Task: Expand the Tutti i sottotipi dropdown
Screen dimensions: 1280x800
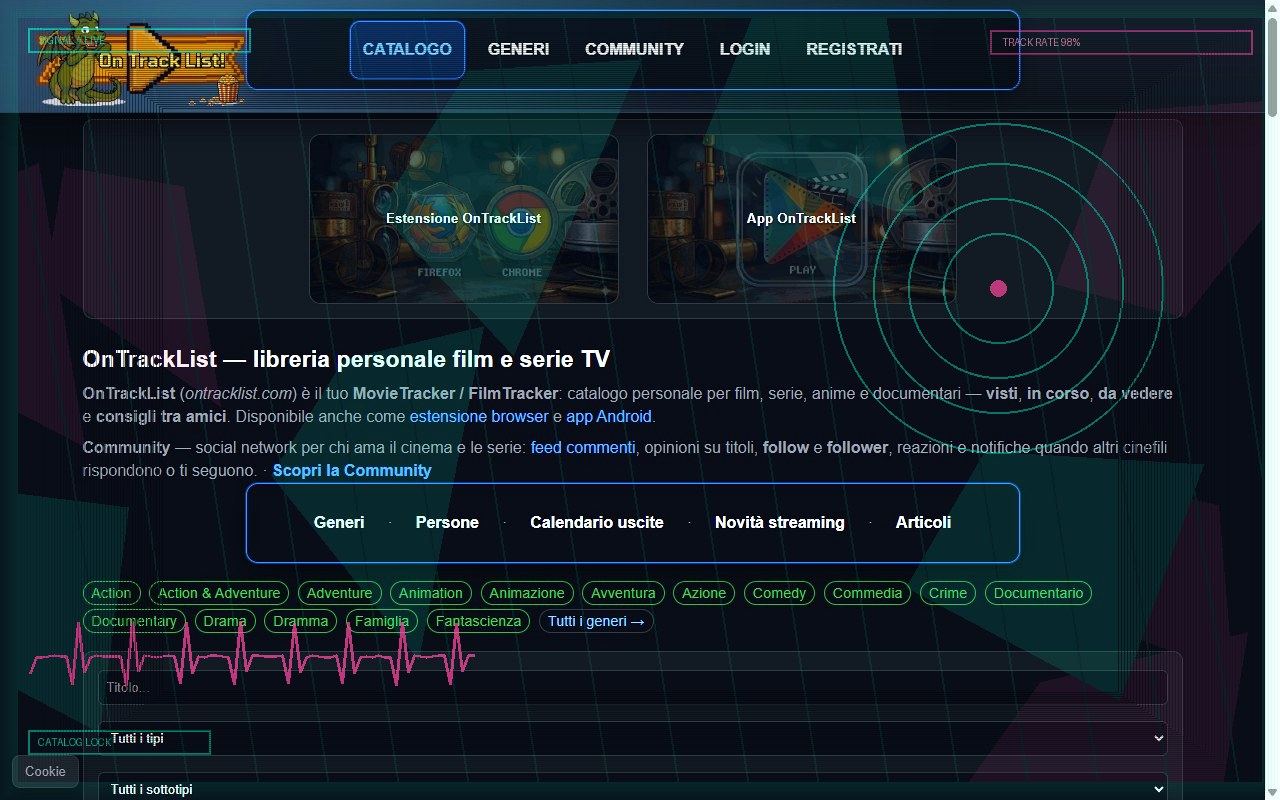Action: coord(633,788)
